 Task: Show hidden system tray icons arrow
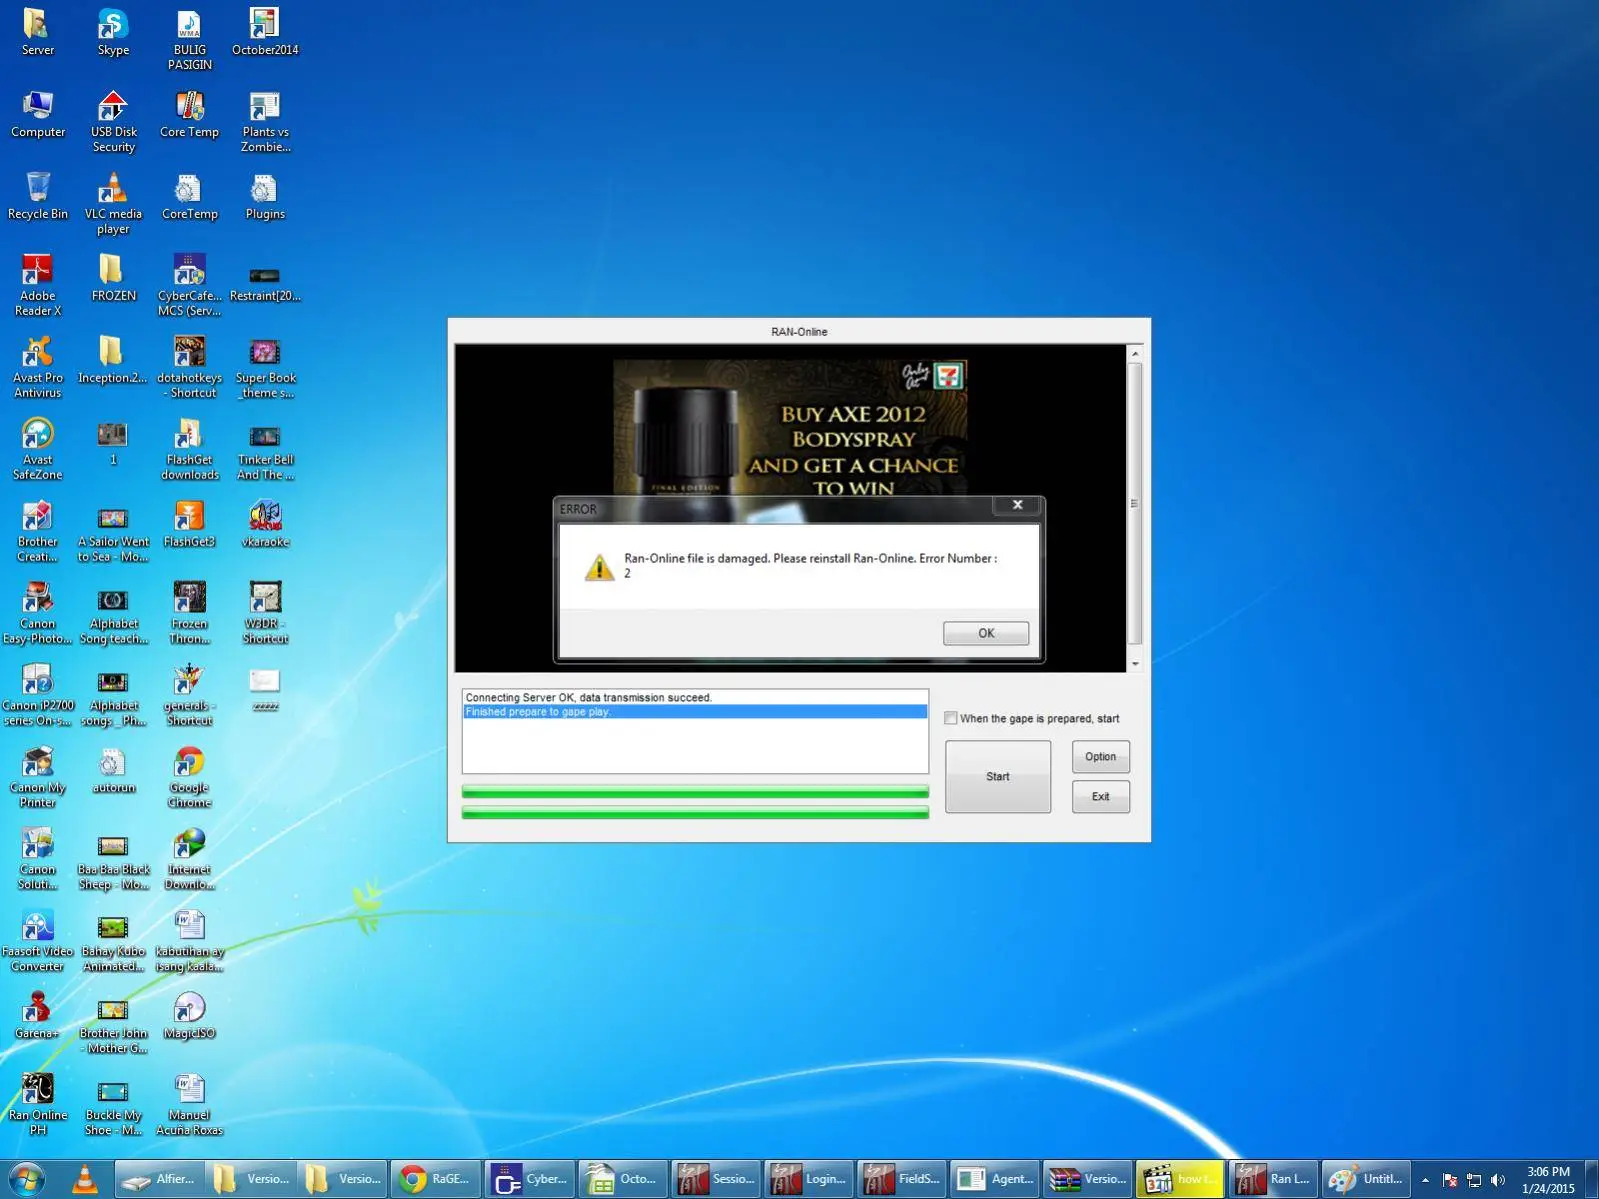click(1425, 1180)
